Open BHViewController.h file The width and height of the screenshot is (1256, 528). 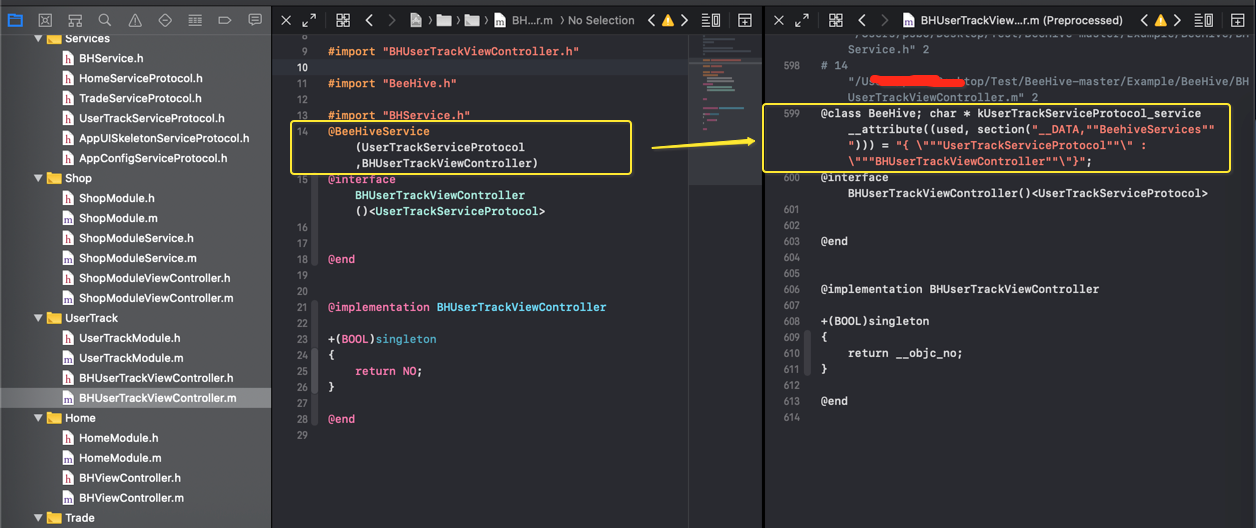[130, 478]
